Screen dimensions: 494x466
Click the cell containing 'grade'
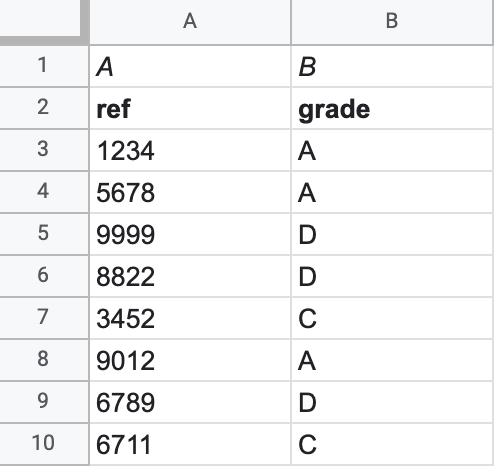392,108
